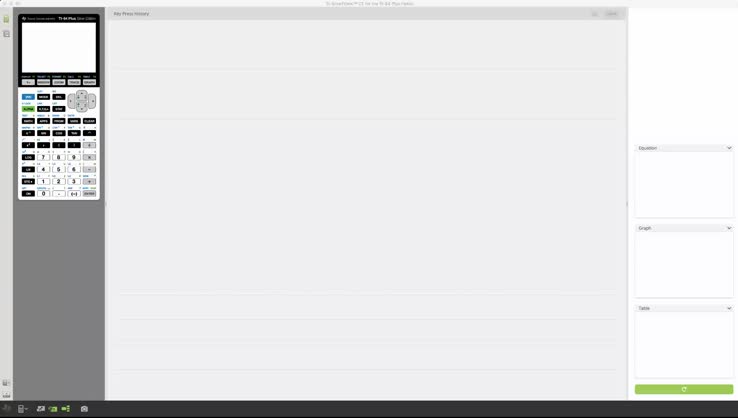The image size is (738, 418).
Task: Collapse the Table panel chevron
Action: pos(729,308)
